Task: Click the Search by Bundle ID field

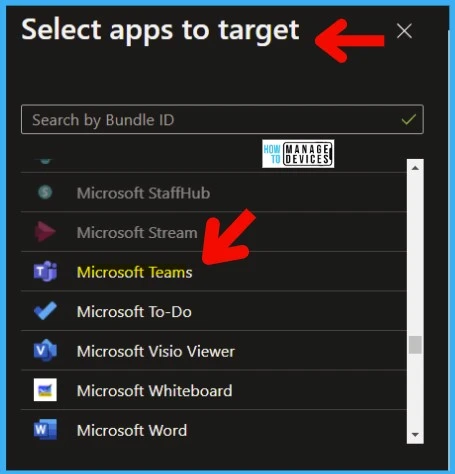Action: pyautogui.click(x=222, y=119)
